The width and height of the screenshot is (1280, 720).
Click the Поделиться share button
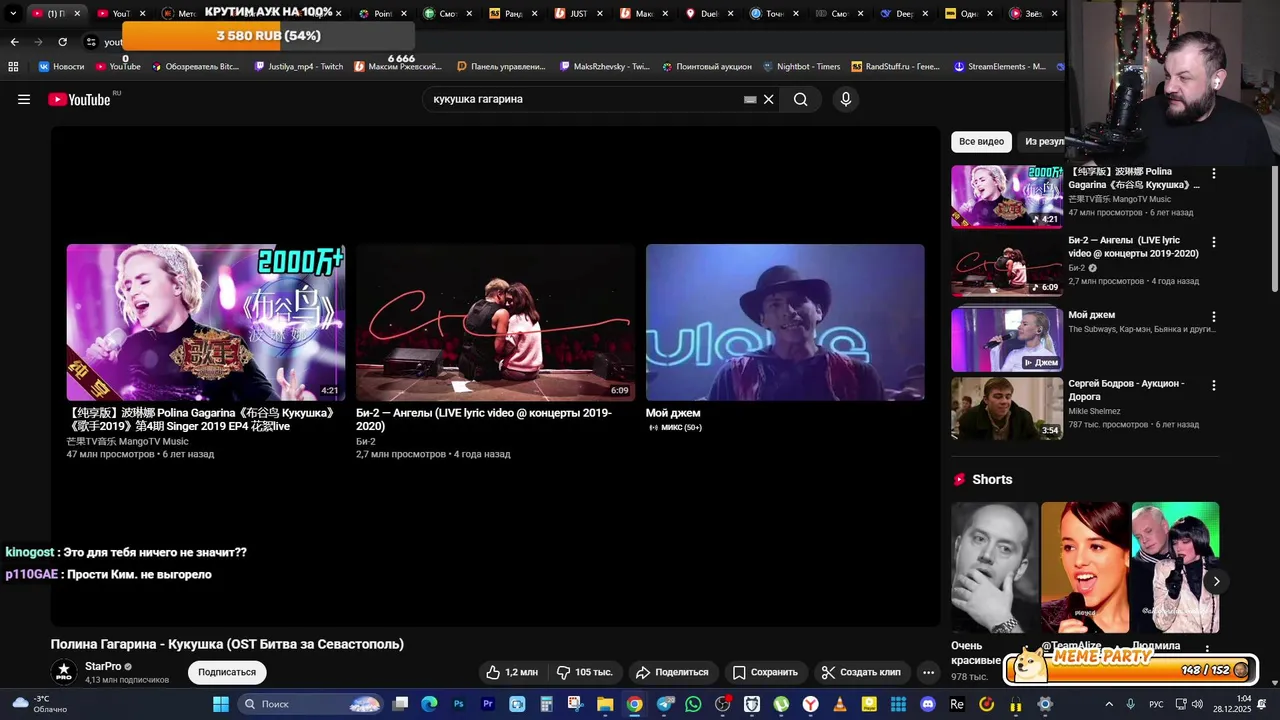click(672, 672)
